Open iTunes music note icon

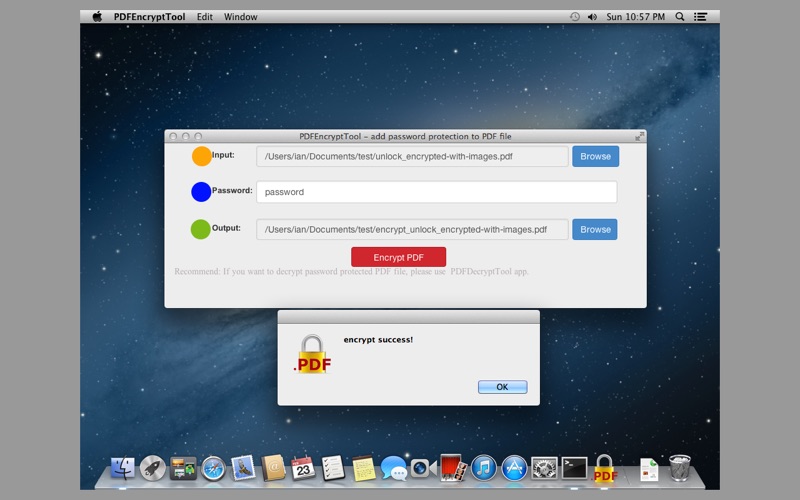pos(484,468)
